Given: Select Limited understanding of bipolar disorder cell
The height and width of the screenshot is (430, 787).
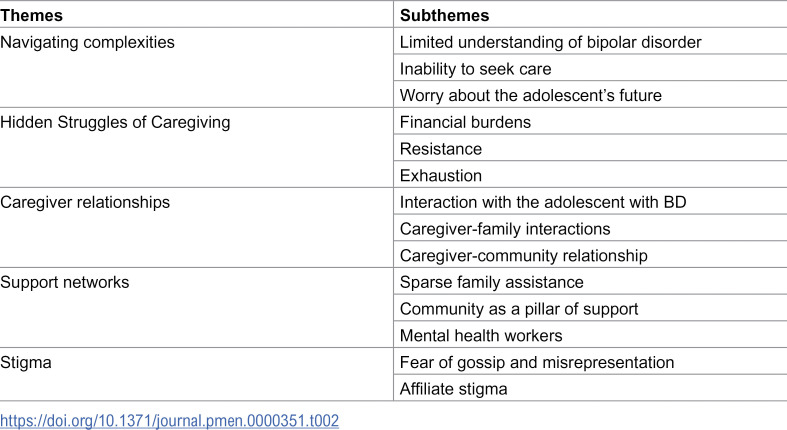Looking at the screenshot, I should pos(590,42).
